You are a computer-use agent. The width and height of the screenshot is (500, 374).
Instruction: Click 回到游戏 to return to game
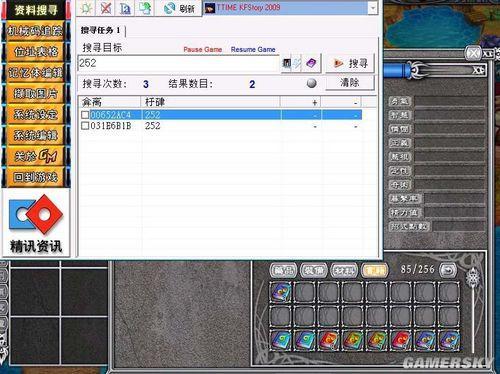click(35, 177)
